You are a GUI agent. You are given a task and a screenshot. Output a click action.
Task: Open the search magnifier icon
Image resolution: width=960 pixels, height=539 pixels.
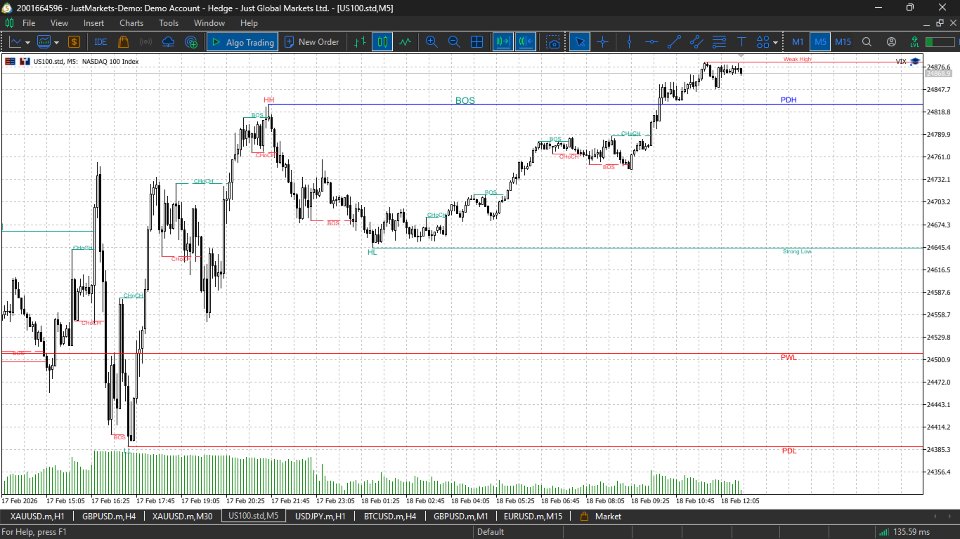866,42
